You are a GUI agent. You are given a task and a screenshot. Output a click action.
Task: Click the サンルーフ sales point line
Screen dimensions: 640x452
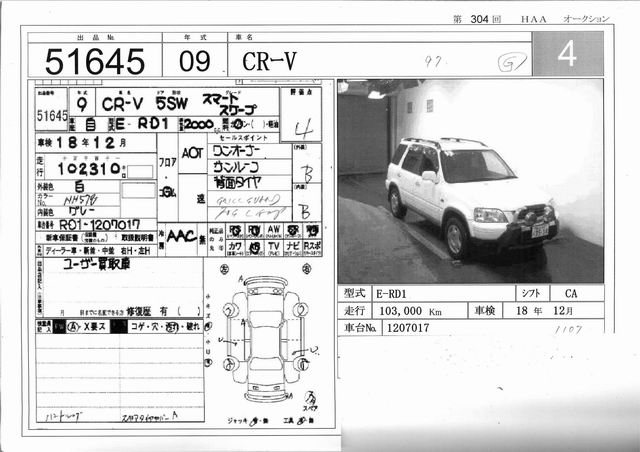[x=236, y=167]
